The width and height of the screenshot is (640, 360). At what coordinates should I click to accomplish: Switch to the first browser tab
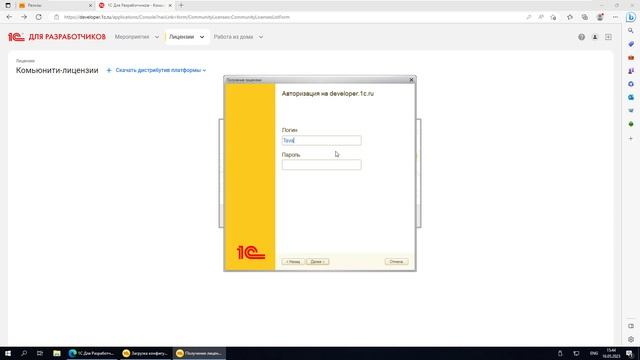click(55, 5)
